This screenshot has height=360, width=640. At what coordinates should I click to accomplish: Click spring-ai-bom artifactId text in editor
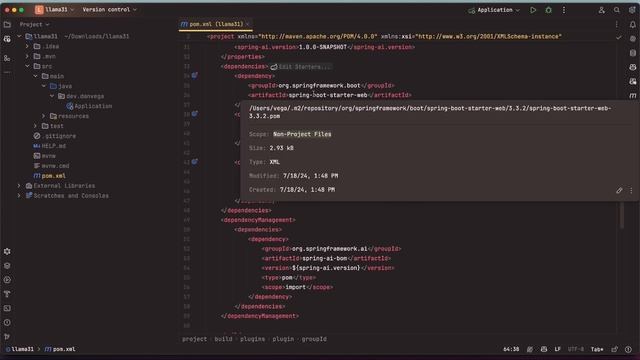pos(324,258)
